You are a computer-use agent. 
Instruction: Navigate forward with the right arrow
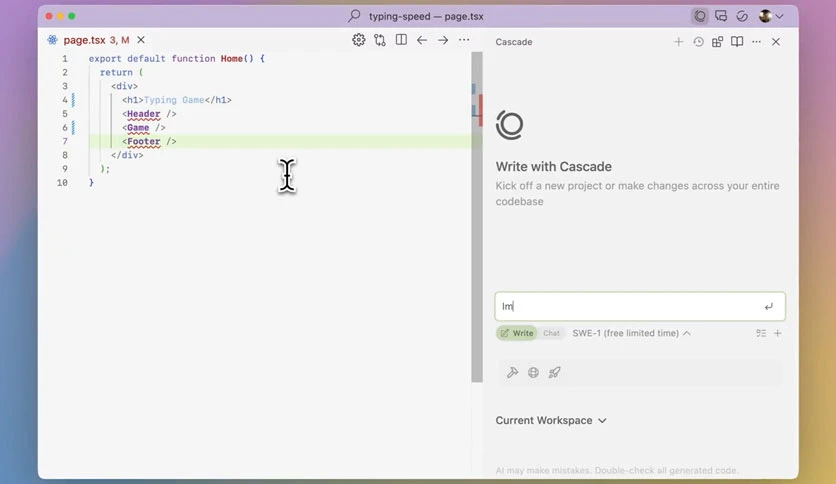(443, 40)
